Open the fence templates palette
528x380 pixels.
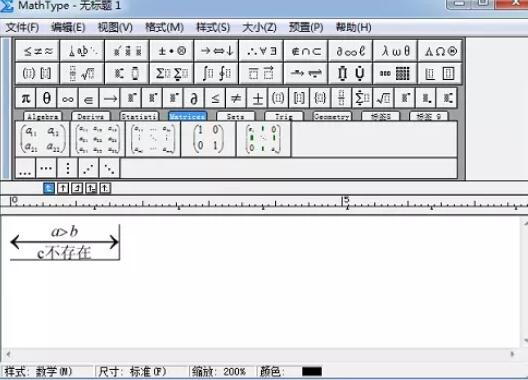tap(37, 73)
